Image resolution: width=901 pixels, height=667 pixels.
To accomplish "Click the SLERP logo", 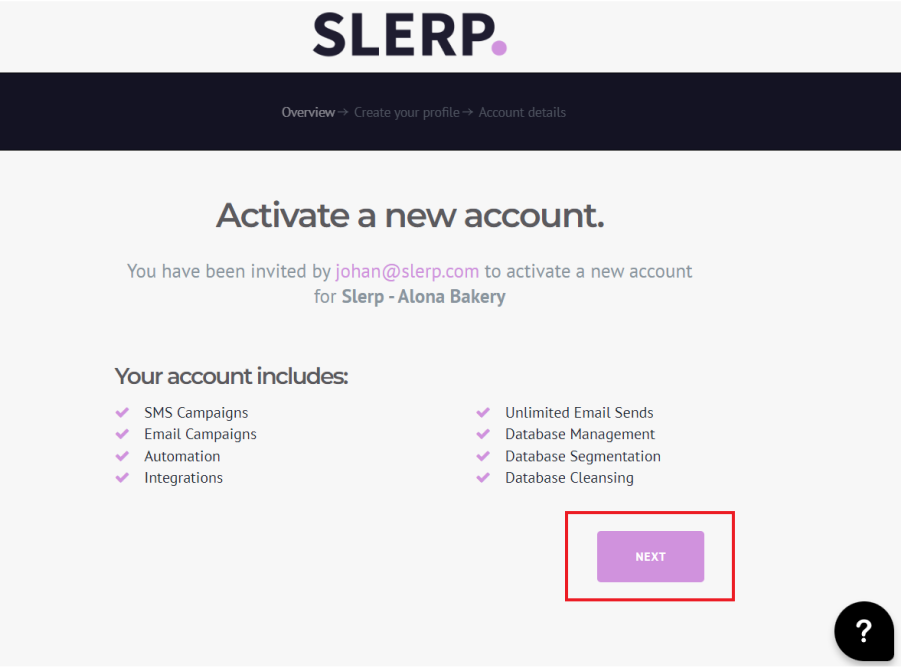I will click(410, 35).
